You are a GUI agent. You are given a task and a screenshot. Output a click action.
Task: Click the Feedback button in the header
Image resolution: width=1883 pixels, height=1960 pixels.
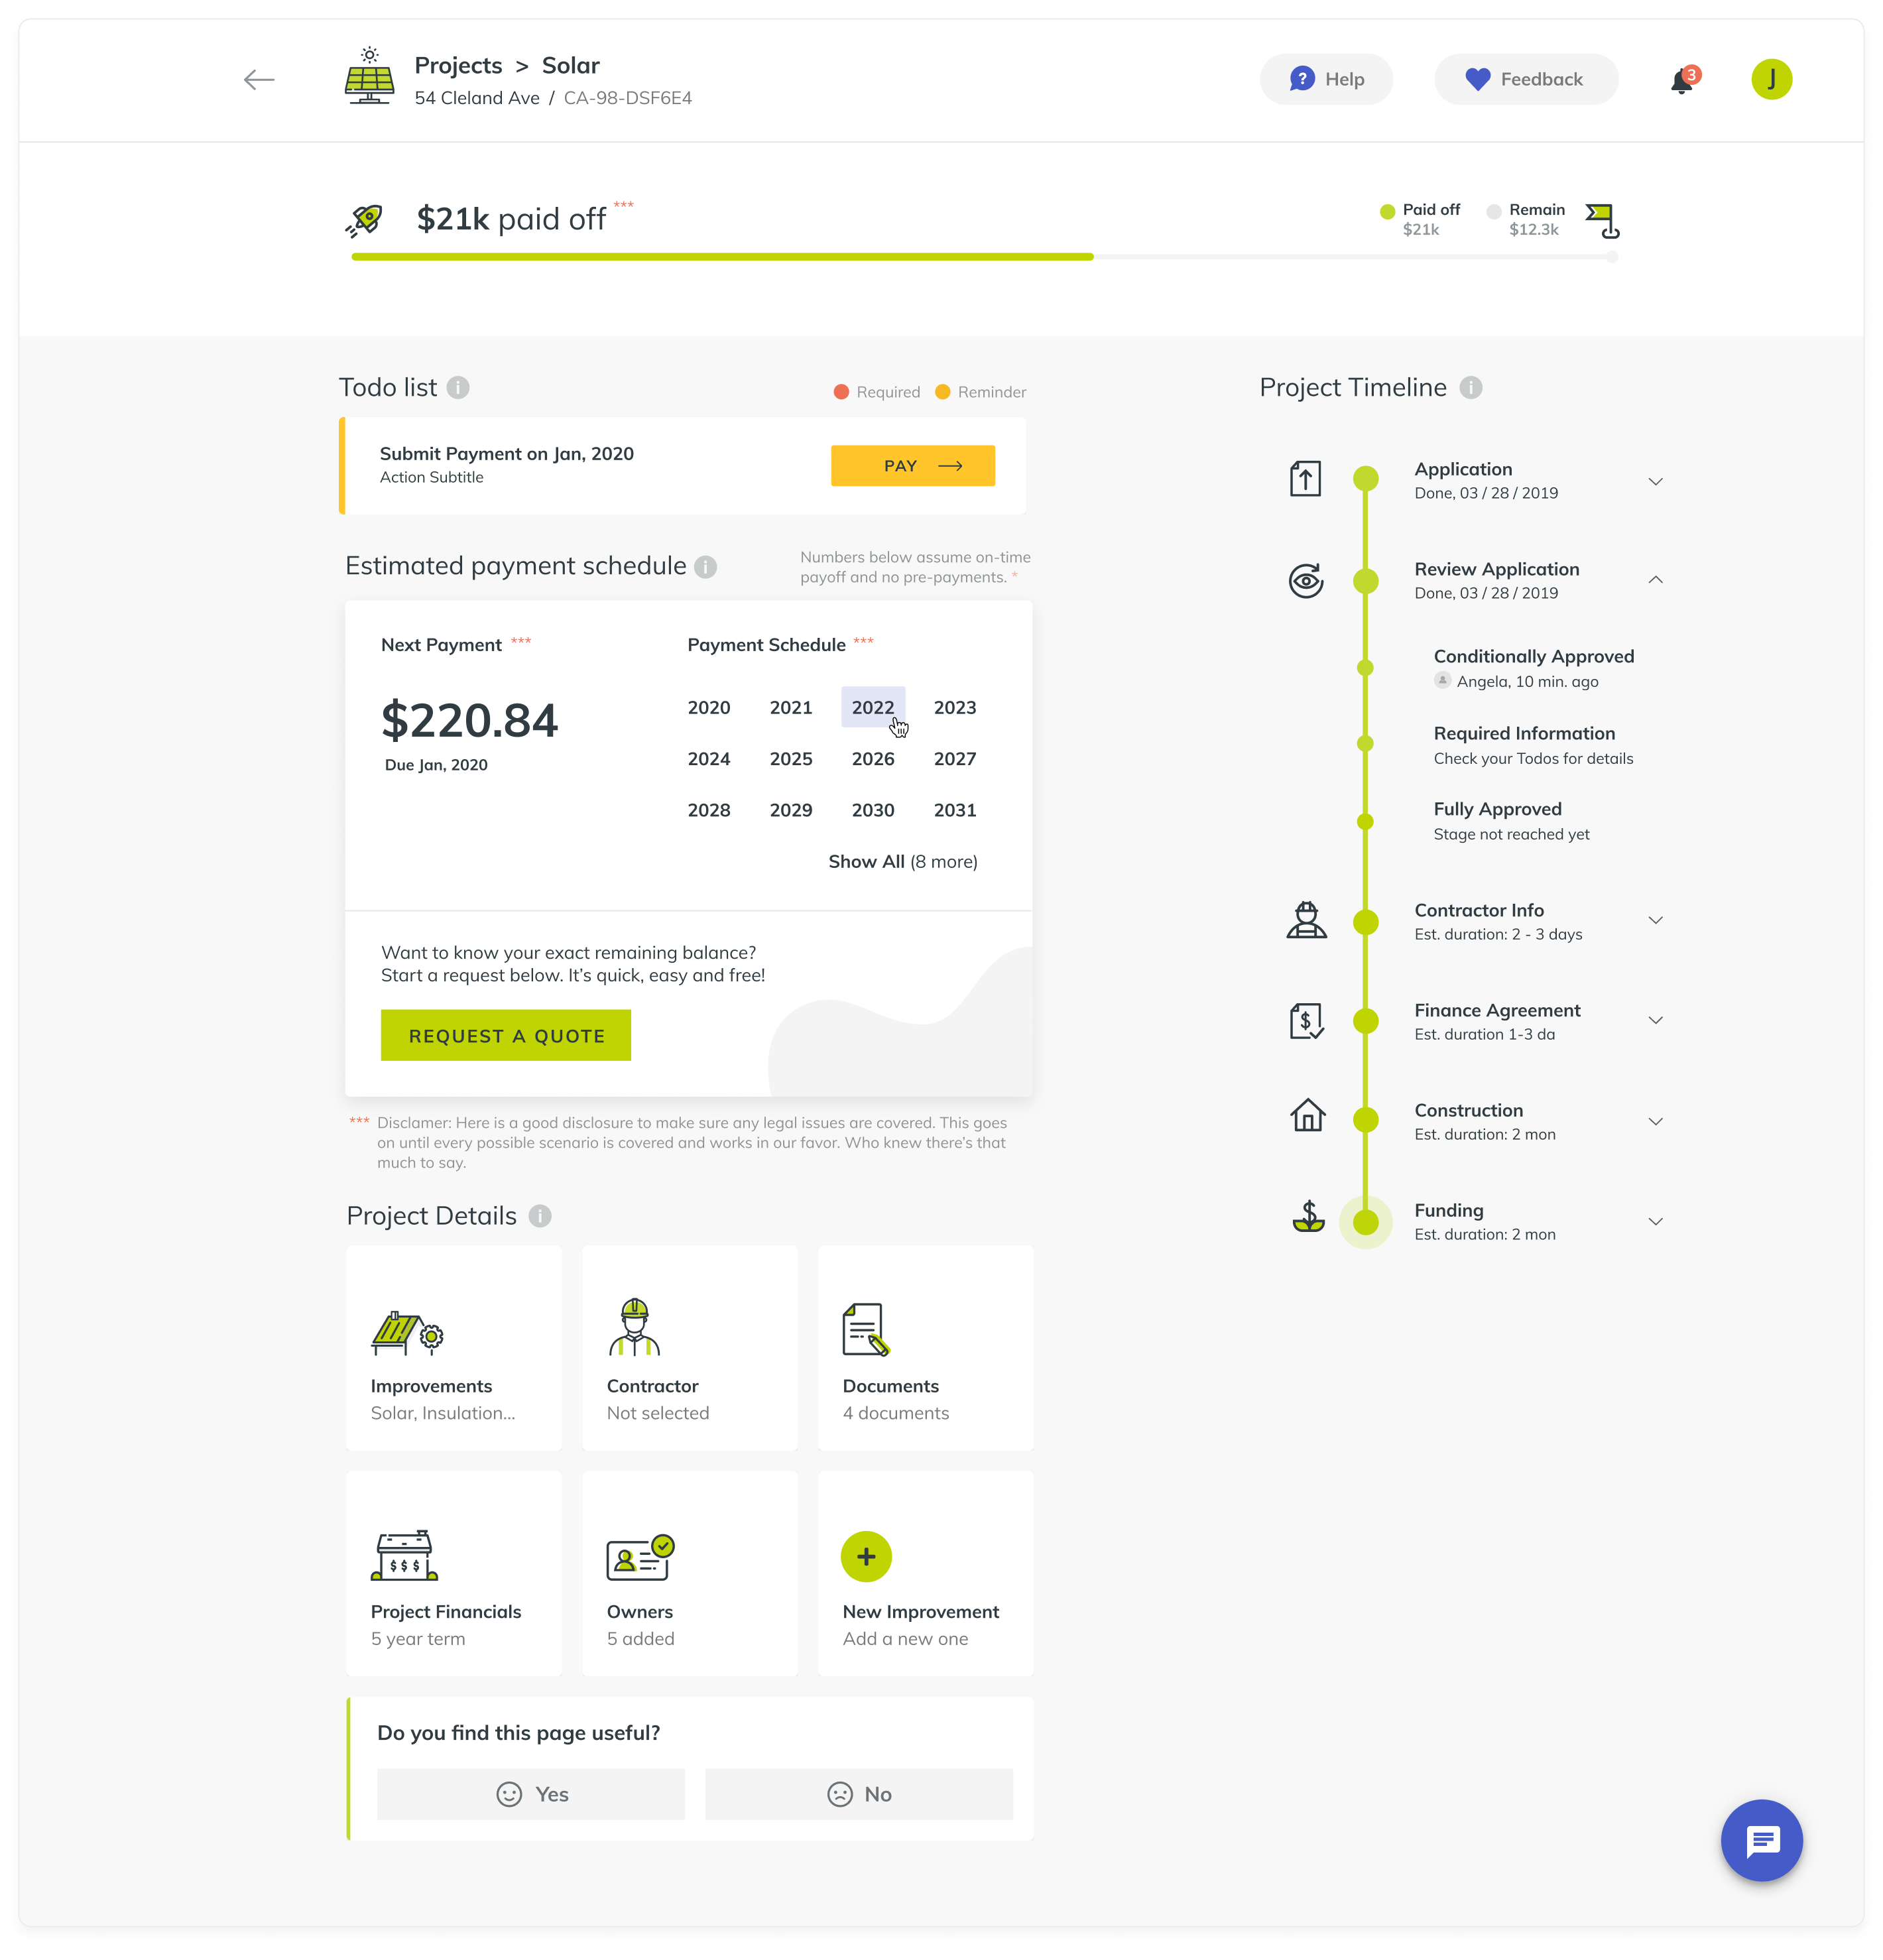[x=1526, y=79]
